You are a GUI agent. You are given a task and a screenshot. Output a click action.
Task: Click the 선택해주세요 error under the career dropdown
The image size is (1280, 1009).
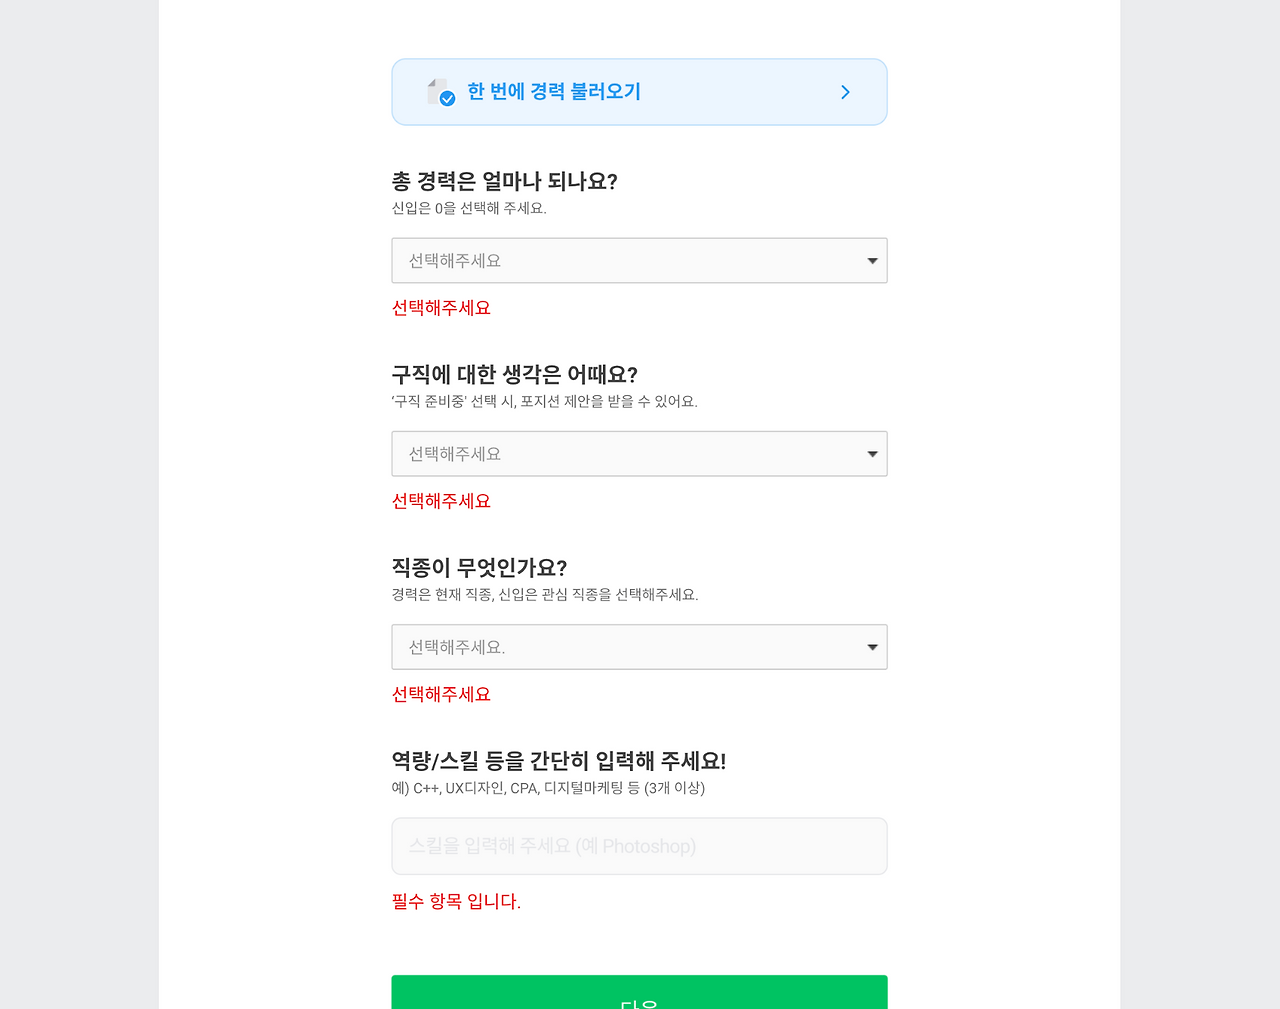pos(441,308)
